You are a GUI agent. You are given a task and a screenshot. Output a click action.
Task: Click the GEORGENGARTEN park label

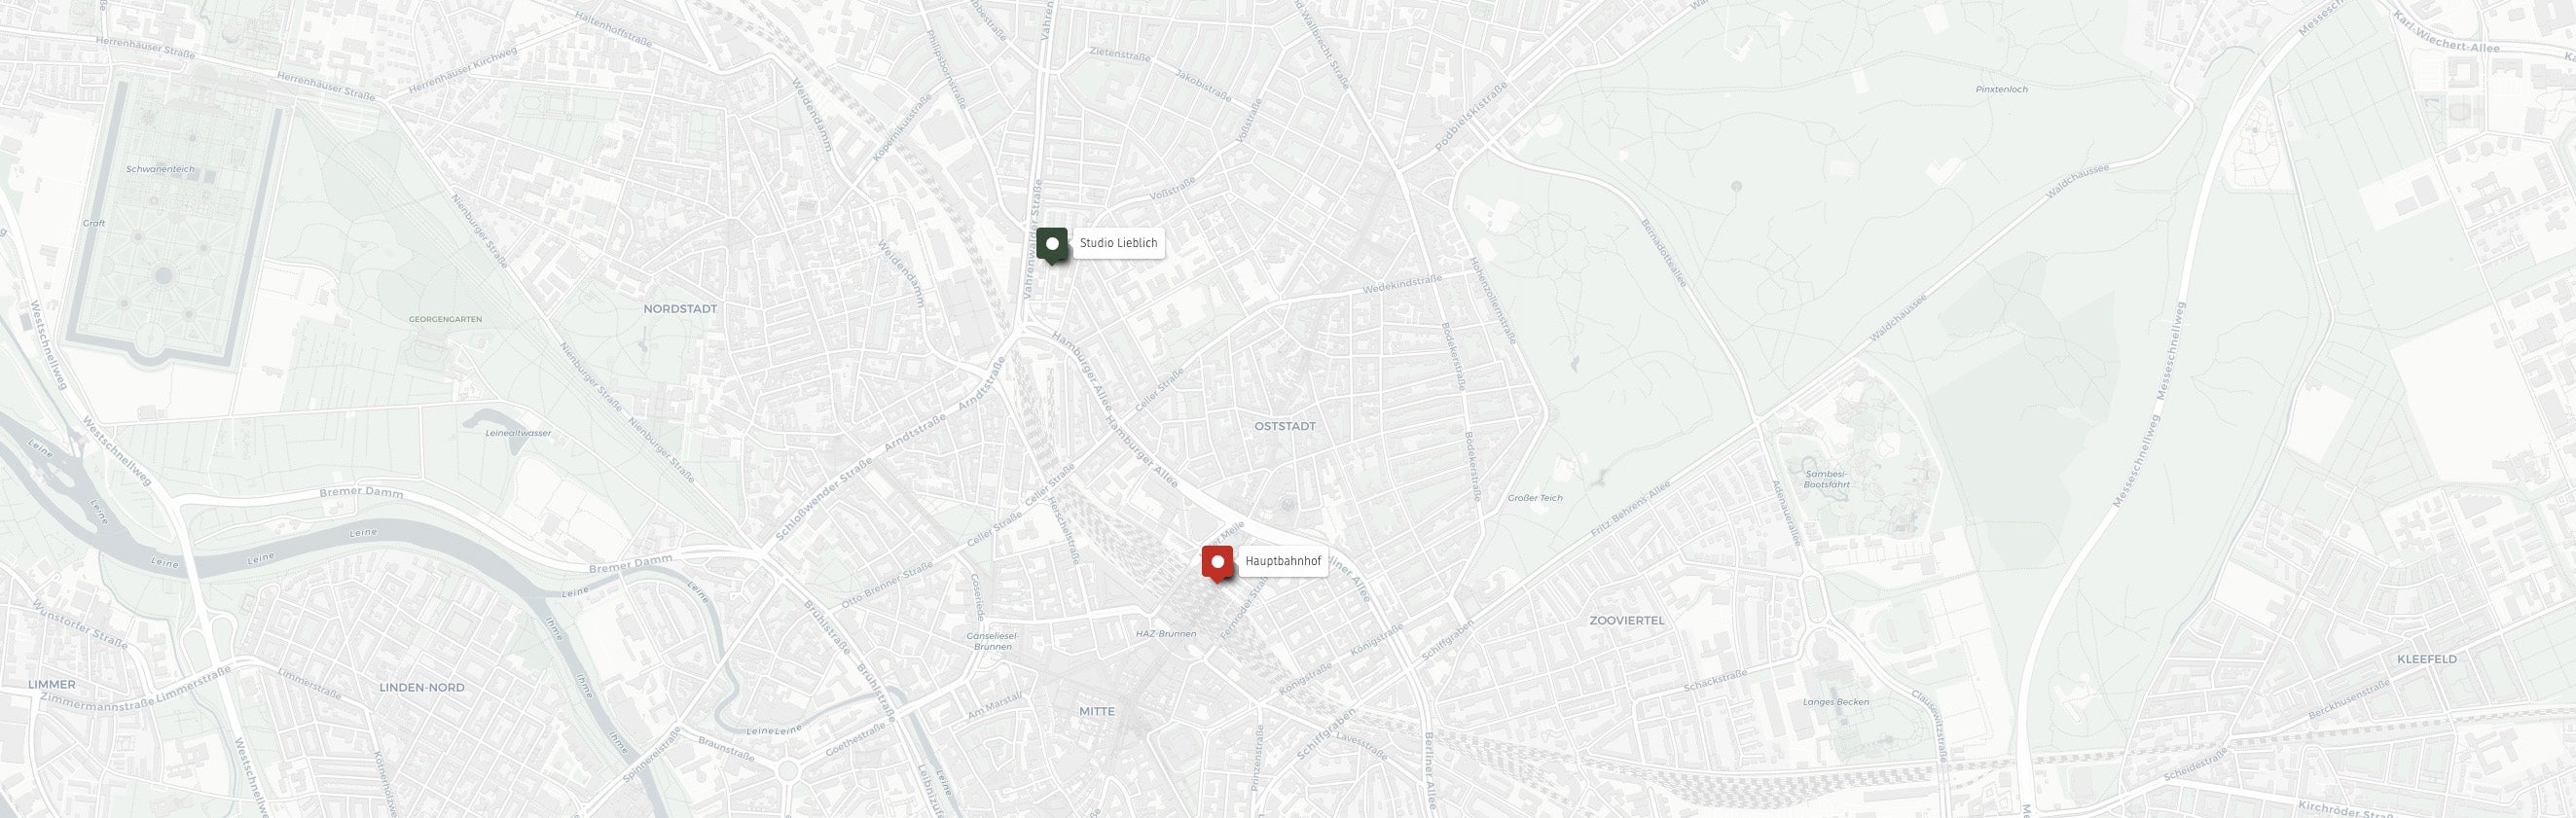(x=445, y=319)
